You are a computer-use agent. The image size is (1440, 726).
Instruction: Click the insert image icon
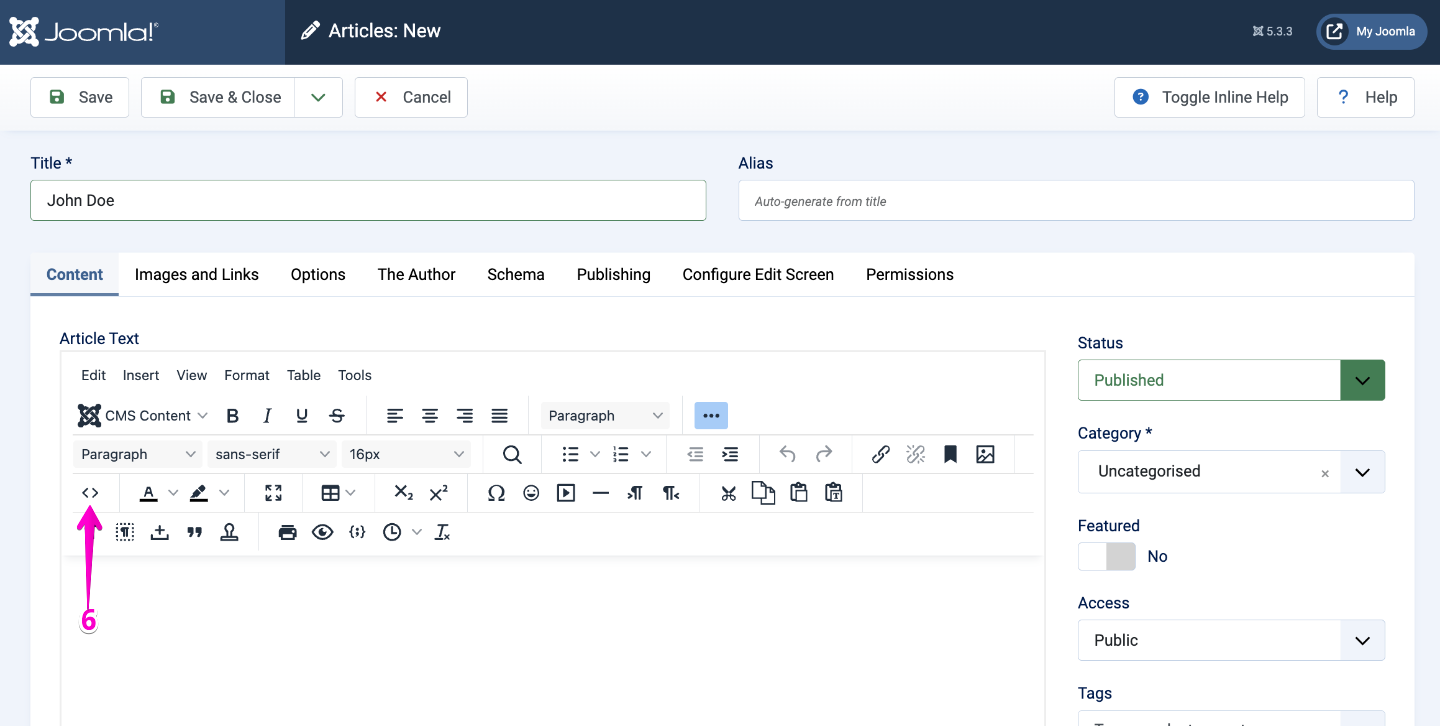pos(985,455)
